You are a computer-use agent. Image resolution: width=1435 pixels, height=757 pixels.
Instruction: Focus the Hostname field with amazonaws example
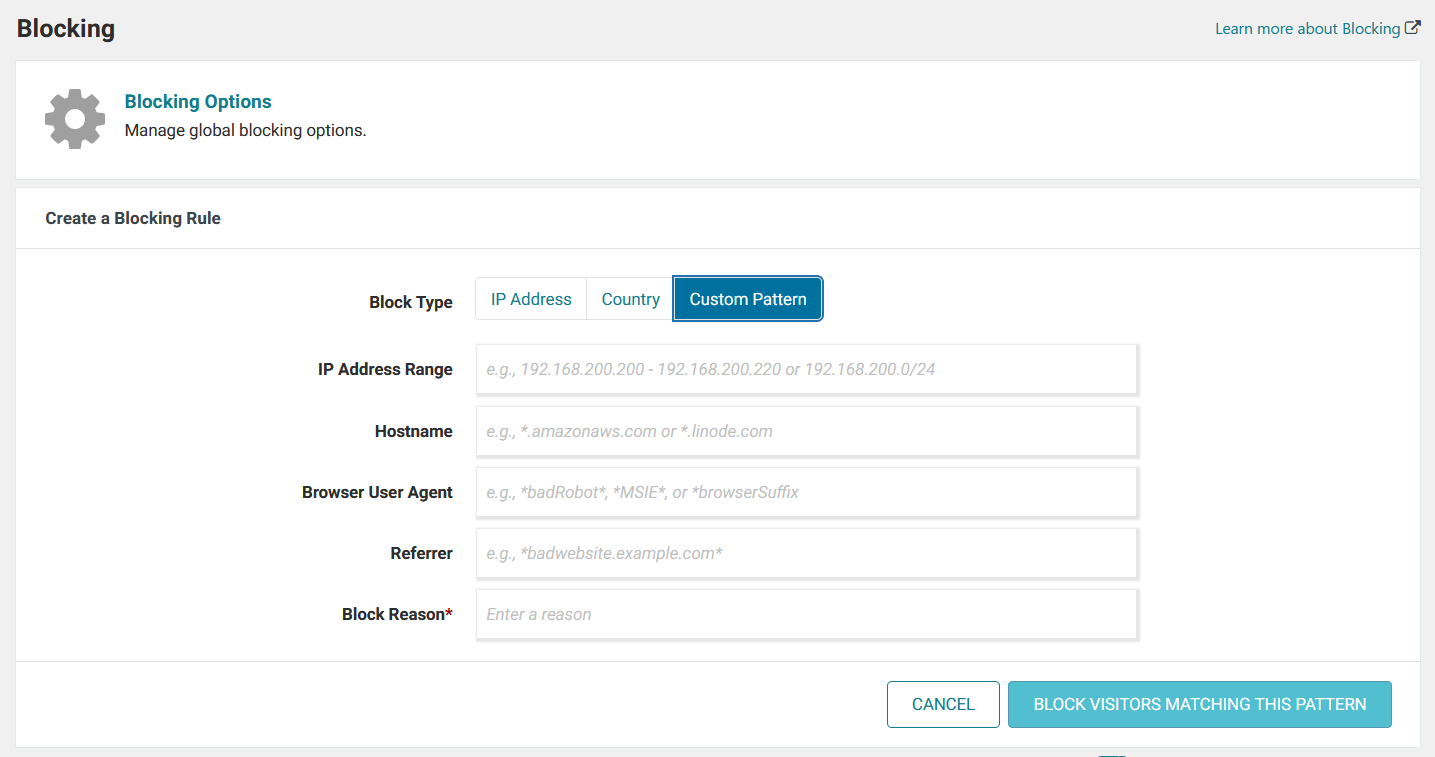[806, 431]
